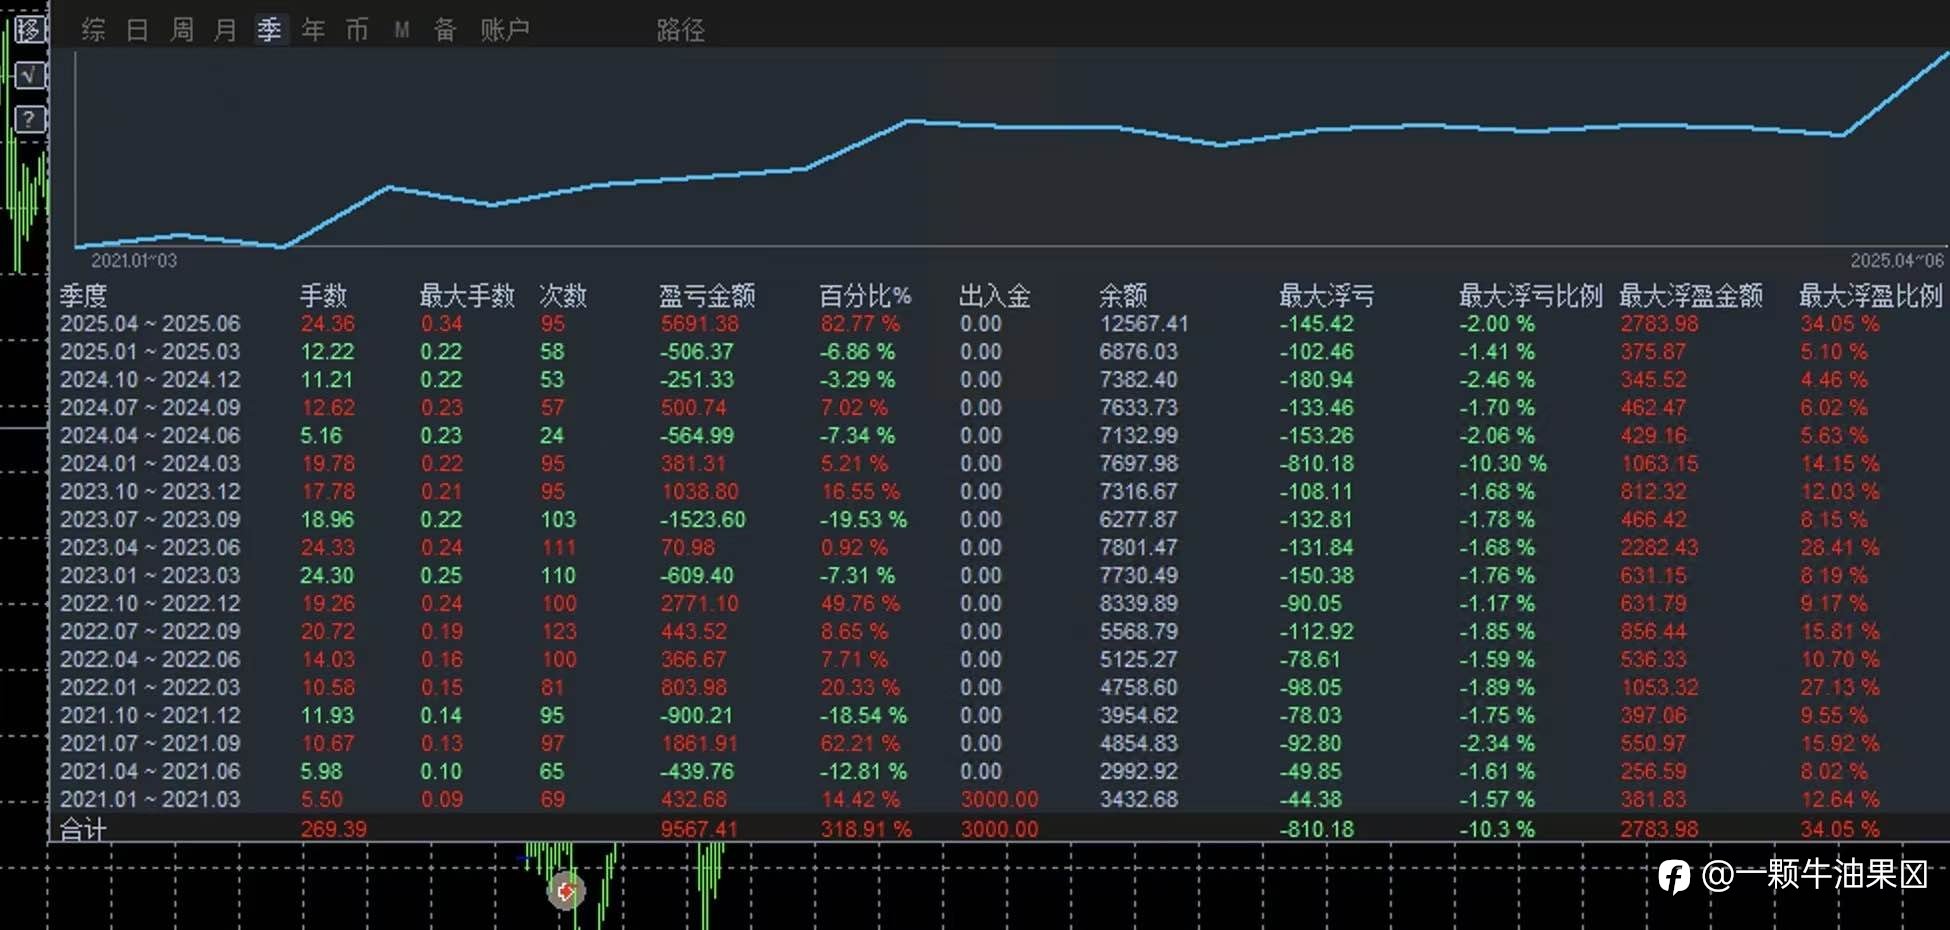Click balance value 12567.41
1950x930 pixels.
(x=1144, y=324)
